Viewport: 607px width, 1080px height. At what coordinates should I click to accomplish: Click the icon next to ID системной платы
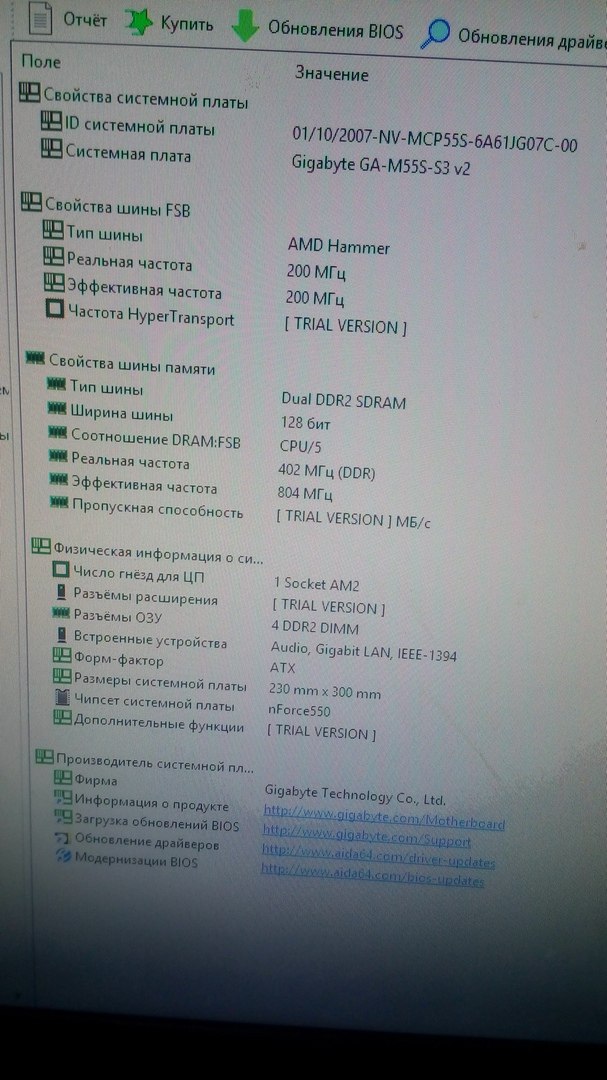[x=51, y=122]
